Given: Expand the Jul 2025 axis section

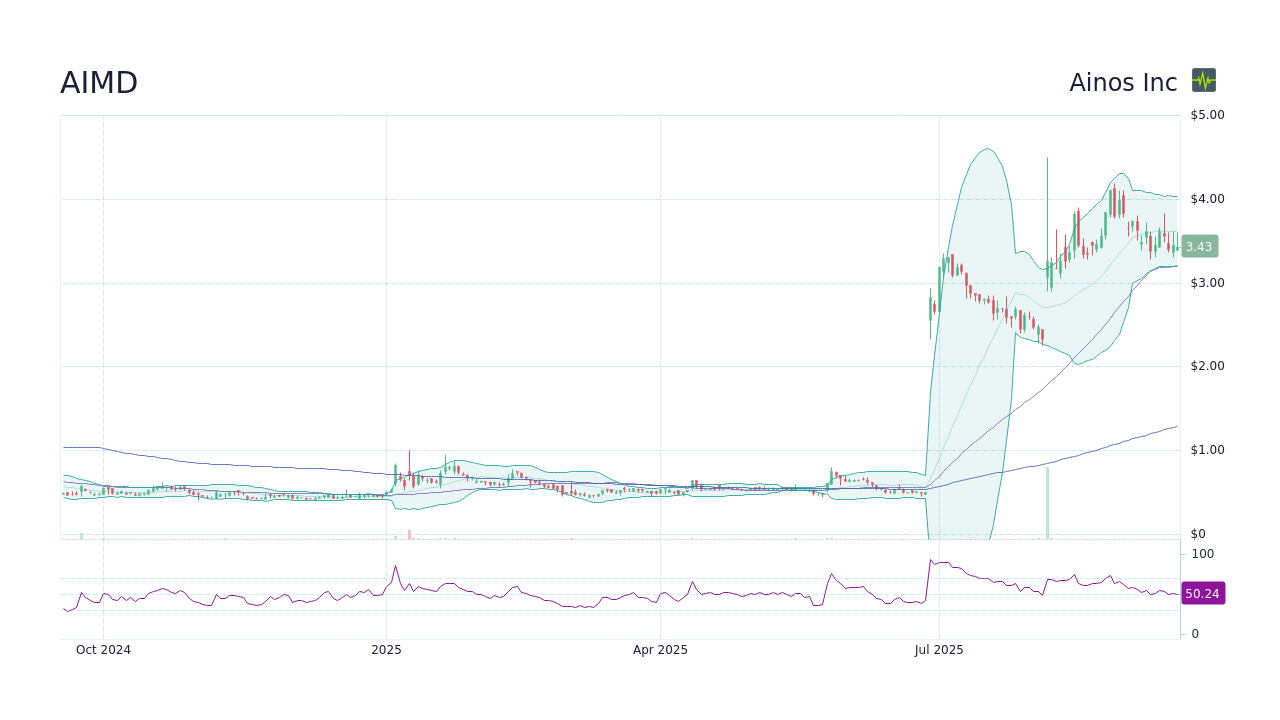Looking at the screenshot, I should point(939,650).
